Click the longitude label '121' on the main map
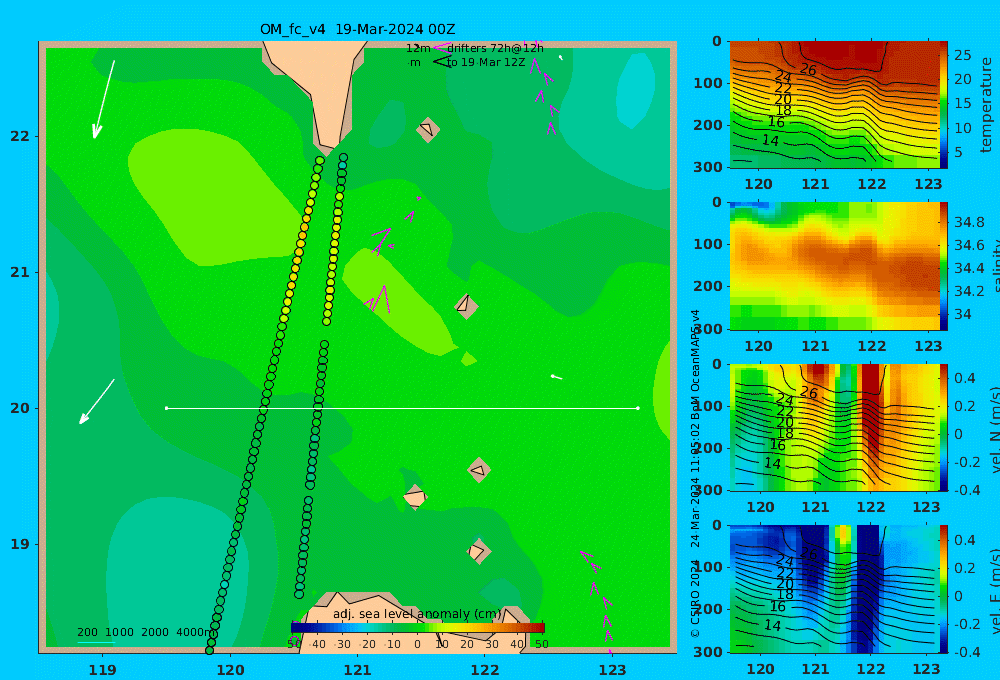The image size is (1000, 680). (x=358, y=670)
